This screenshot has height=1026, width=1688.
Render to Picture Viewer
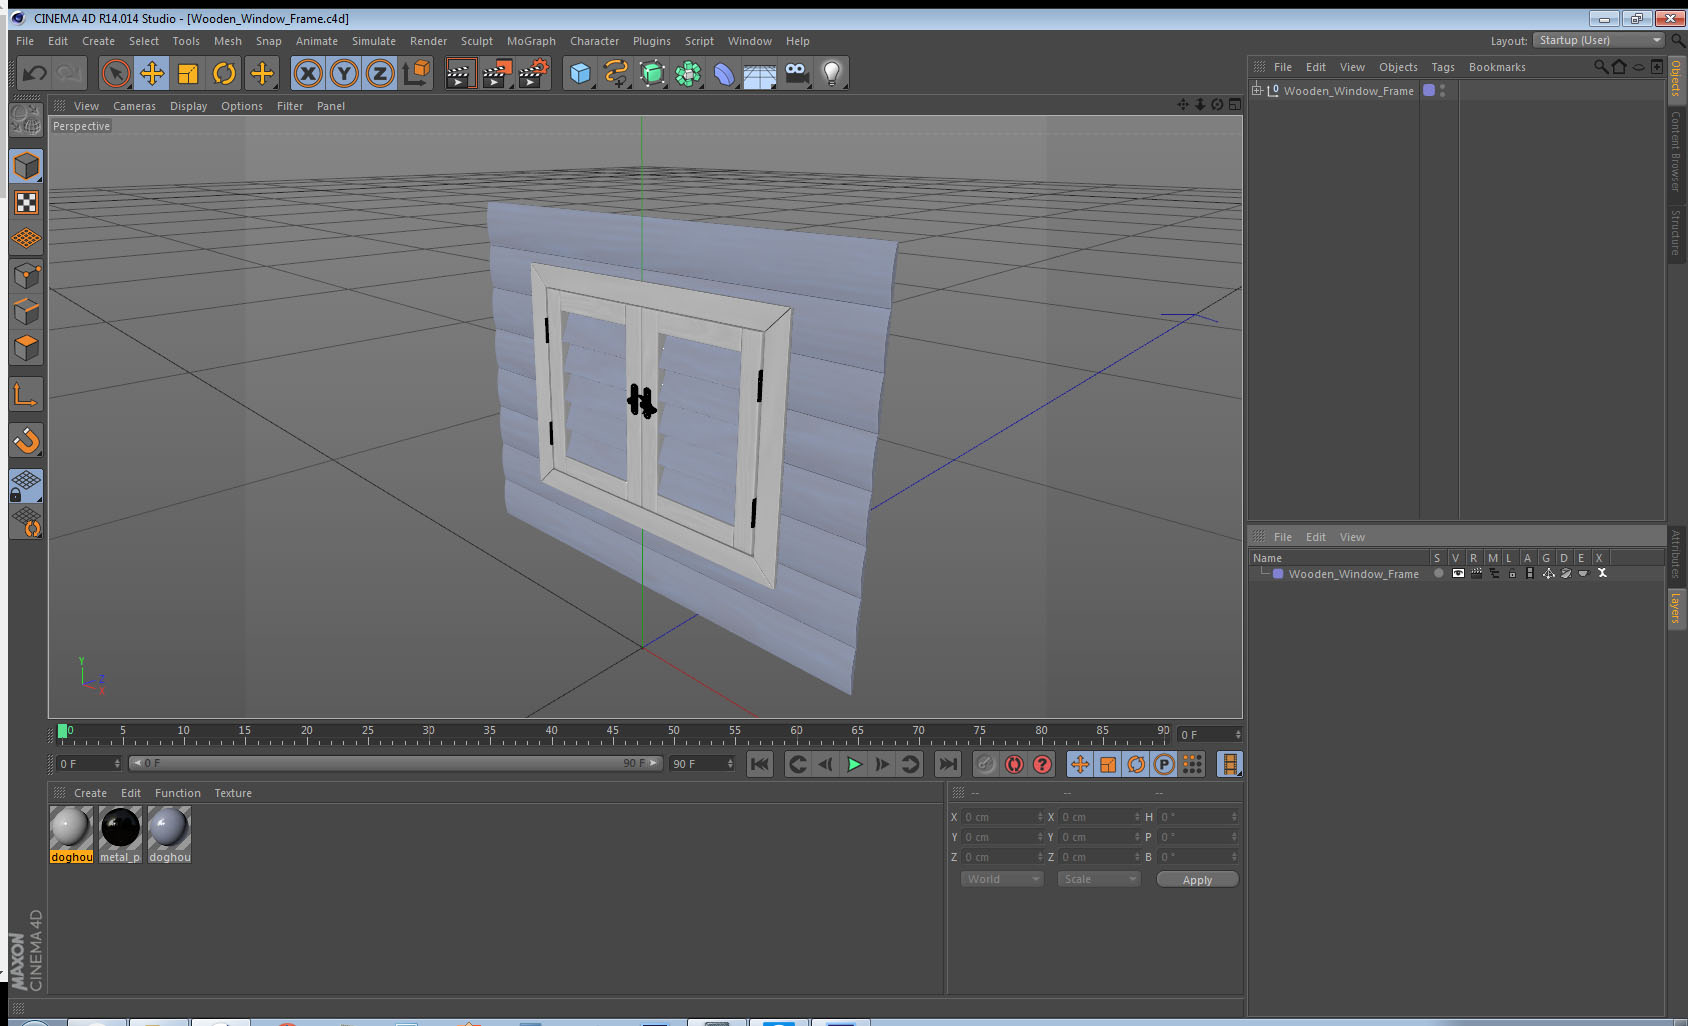coord(497,73)
